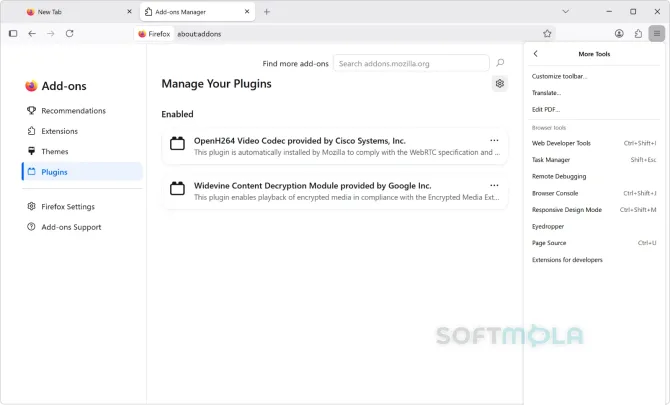Choose Edit PDF… in More Tools

point(594,109)
